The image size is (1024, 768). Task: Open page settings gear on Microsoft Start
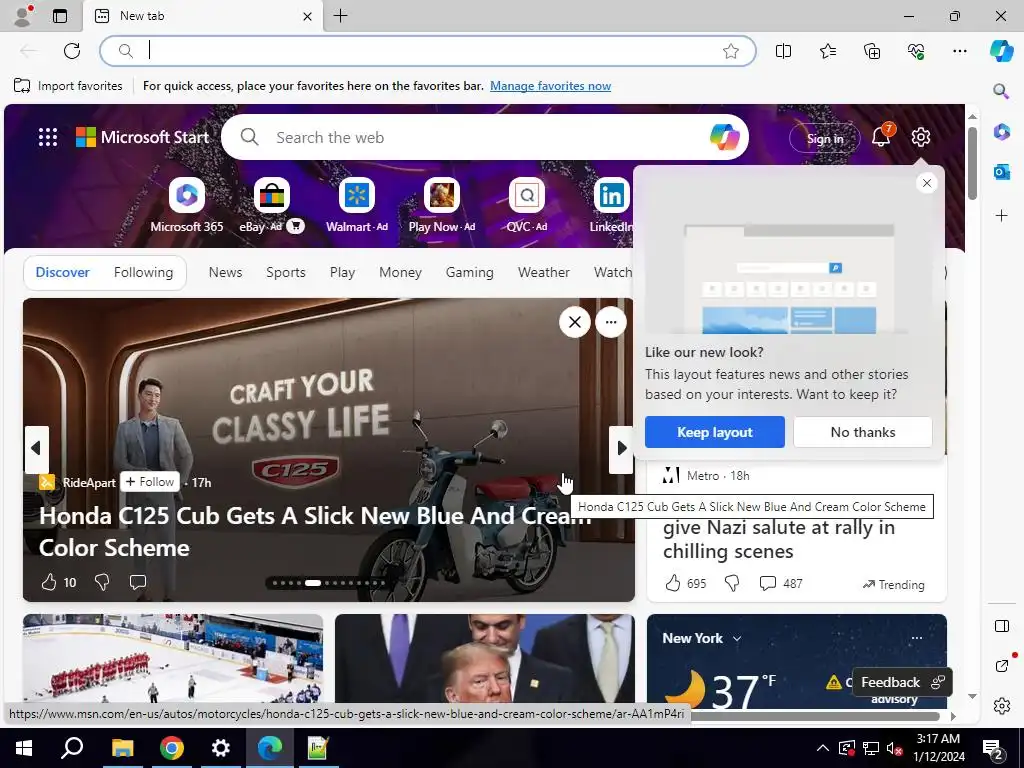921,137
